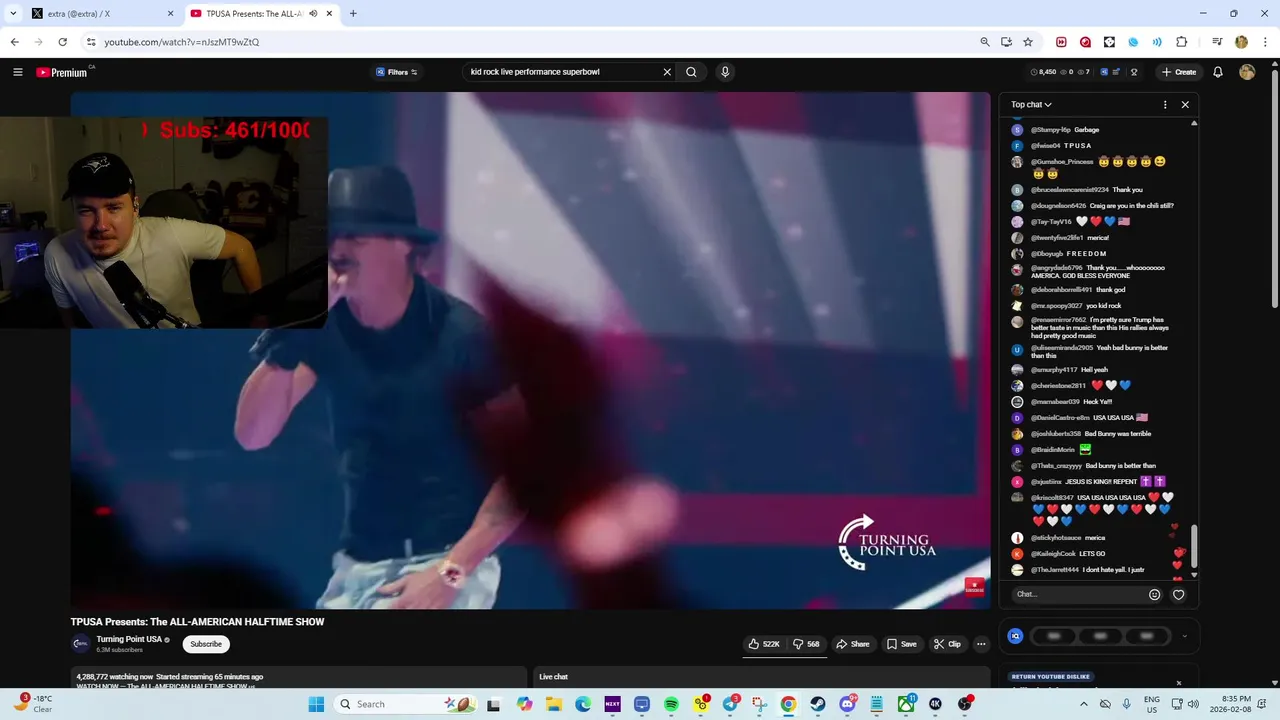Open the Filters dropdown
The width and height of the screenshot is (1280, 720).
point(397,72)
